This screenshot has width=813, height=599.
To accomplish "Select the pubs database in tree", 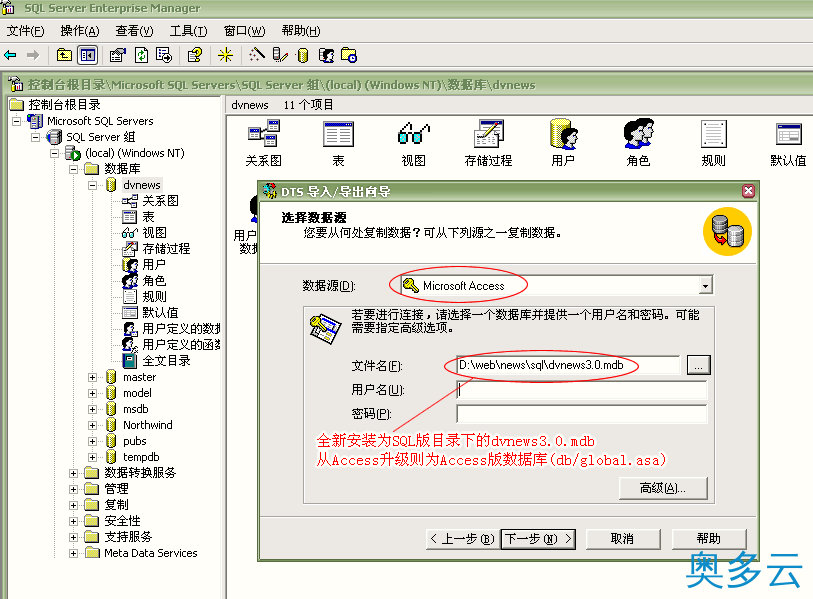I will point(134,441).
